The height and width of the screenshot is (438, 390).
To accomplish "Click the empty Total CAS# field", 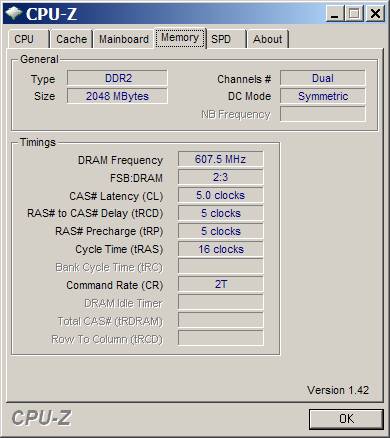I will (x=221, y=320).
